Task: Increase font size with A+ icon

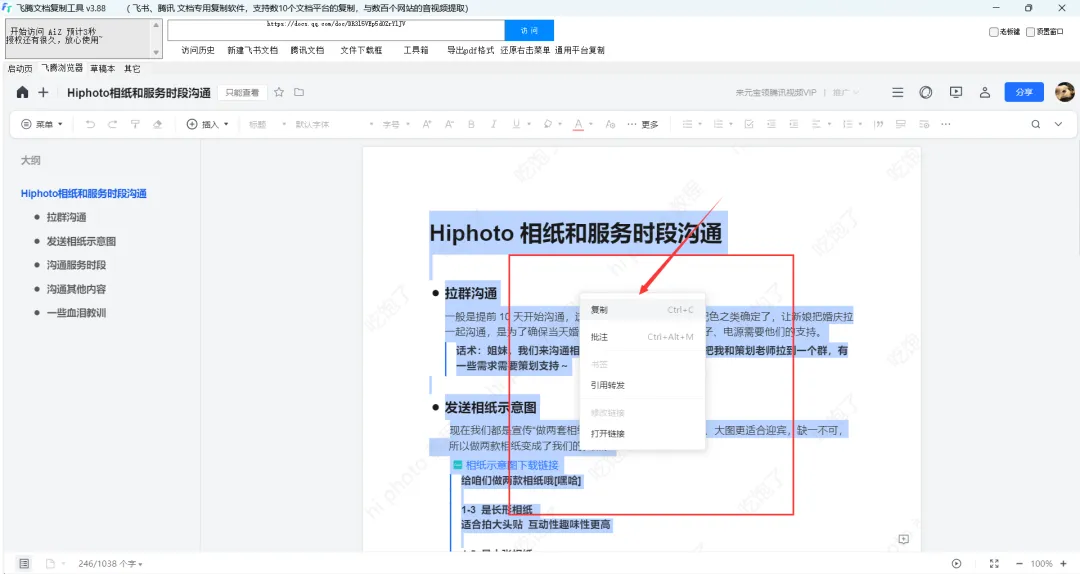Action: pos(427,124)
